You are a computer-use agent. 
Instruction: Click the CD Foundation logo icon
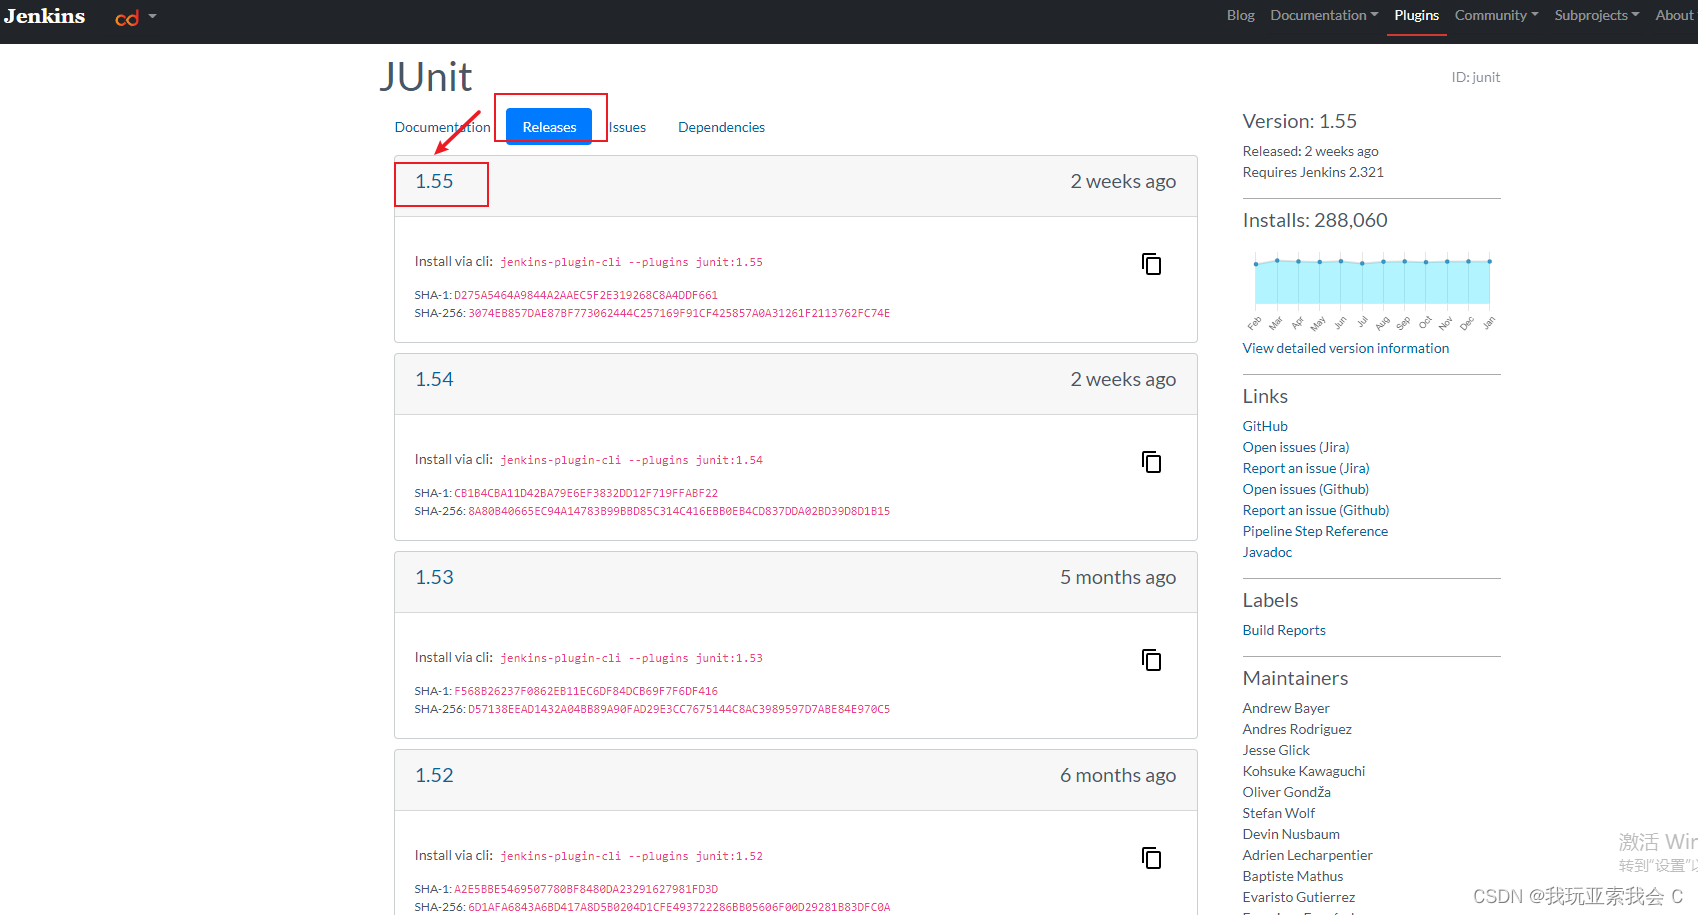127,18
